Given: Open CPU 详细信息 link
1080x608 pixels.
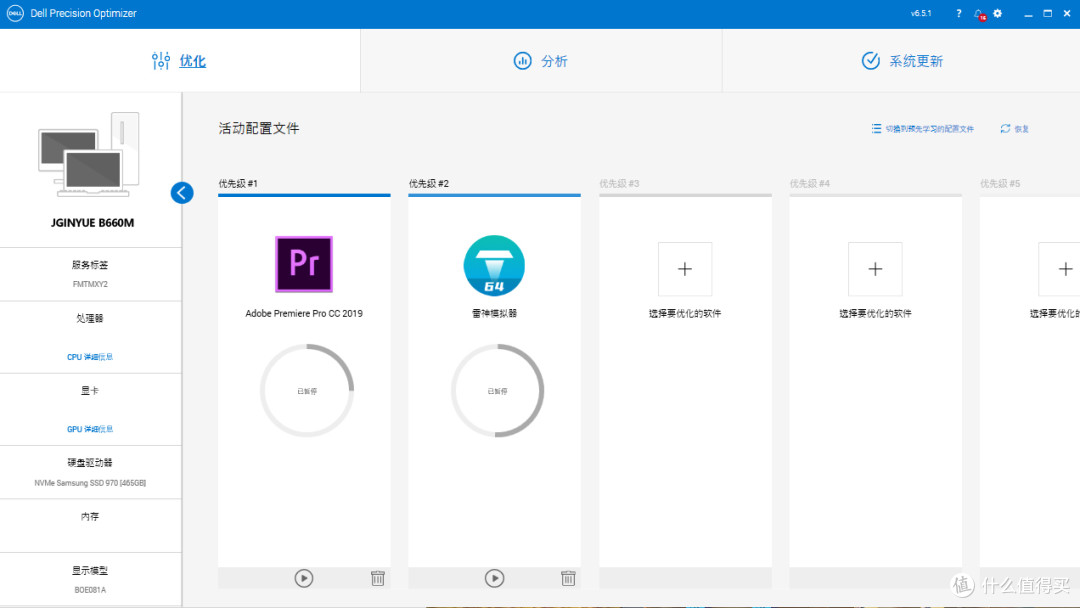Looking at the screenshot, I should pos(90,357).
